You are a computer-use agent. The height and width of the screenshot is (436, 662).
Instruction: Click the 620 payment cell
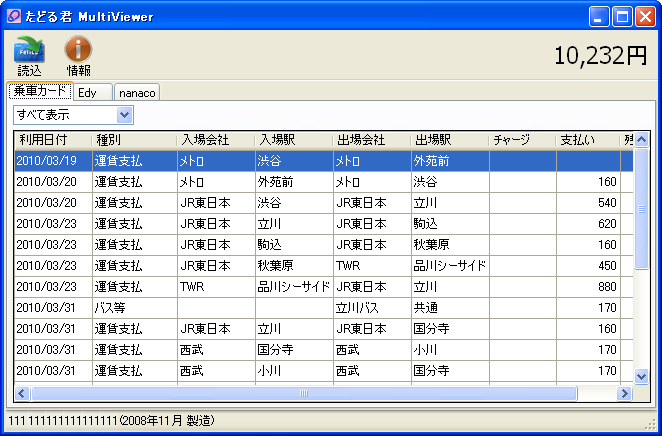pyautogui.click(x=588, y=224)
